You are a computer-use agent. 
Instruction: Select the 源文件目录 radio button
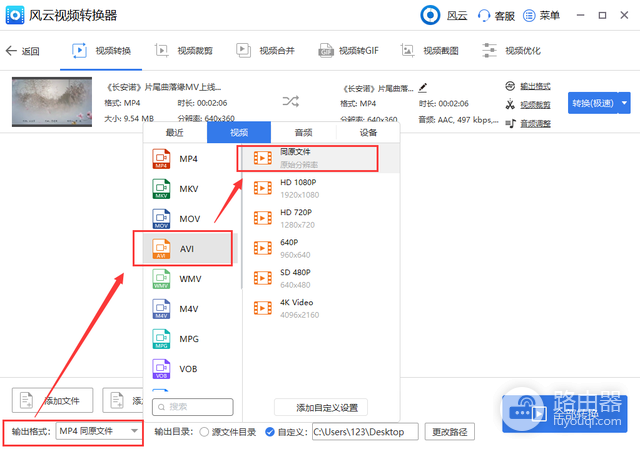point(204,432)
